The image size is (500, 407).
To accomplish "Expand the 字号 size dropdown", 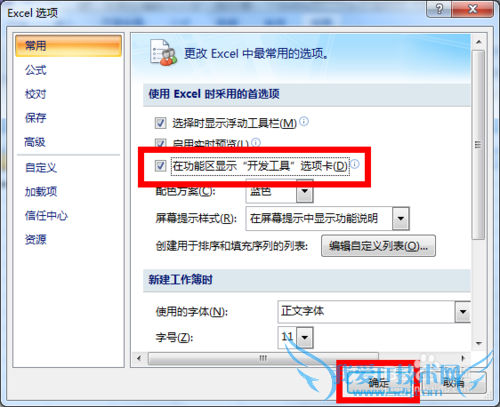I will tap(305, 337).
